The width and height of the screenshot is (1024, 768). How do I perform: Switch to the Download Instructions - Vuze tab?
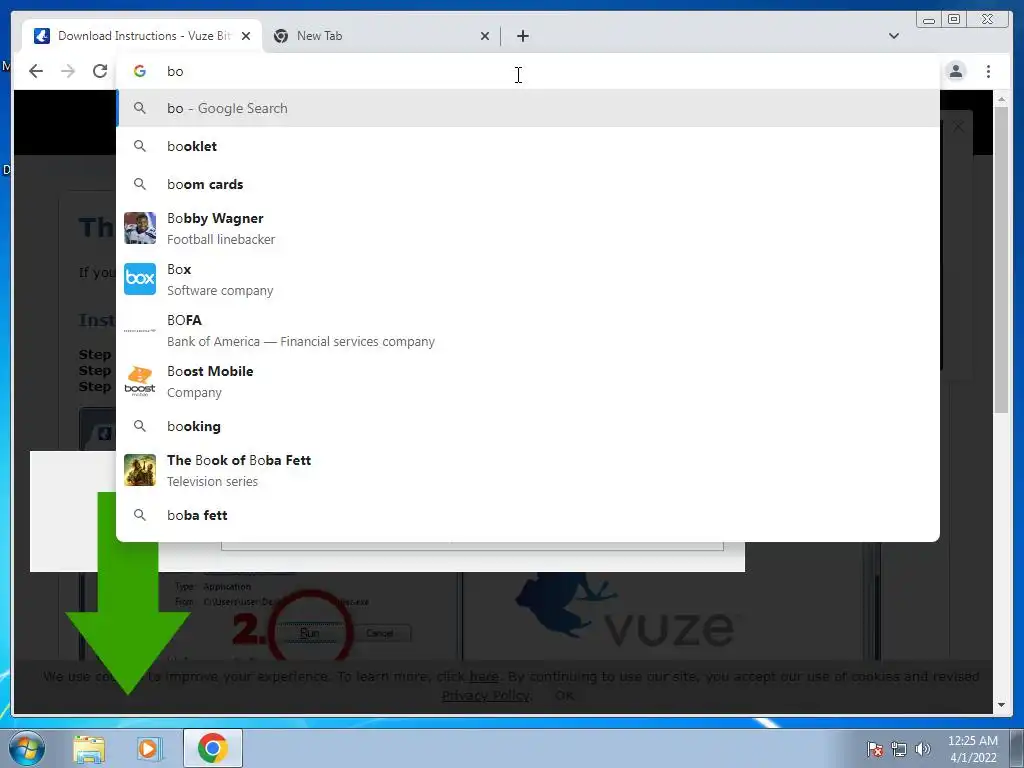(142, 36)
